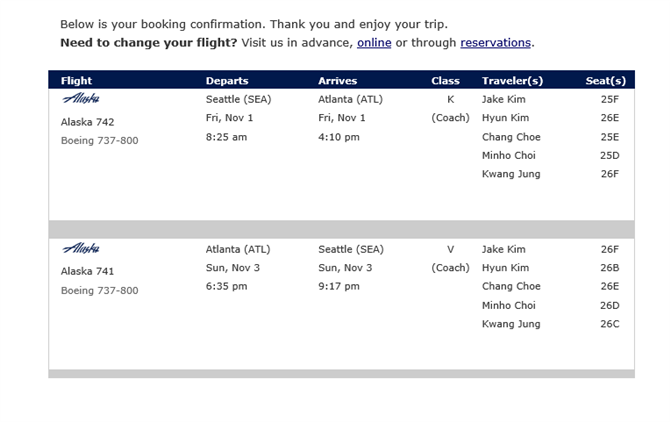Image resolution: width=670 pixels, height=422 pixels.
Task: Select the Alaska 741 flight number text
Action: point(87,271)
